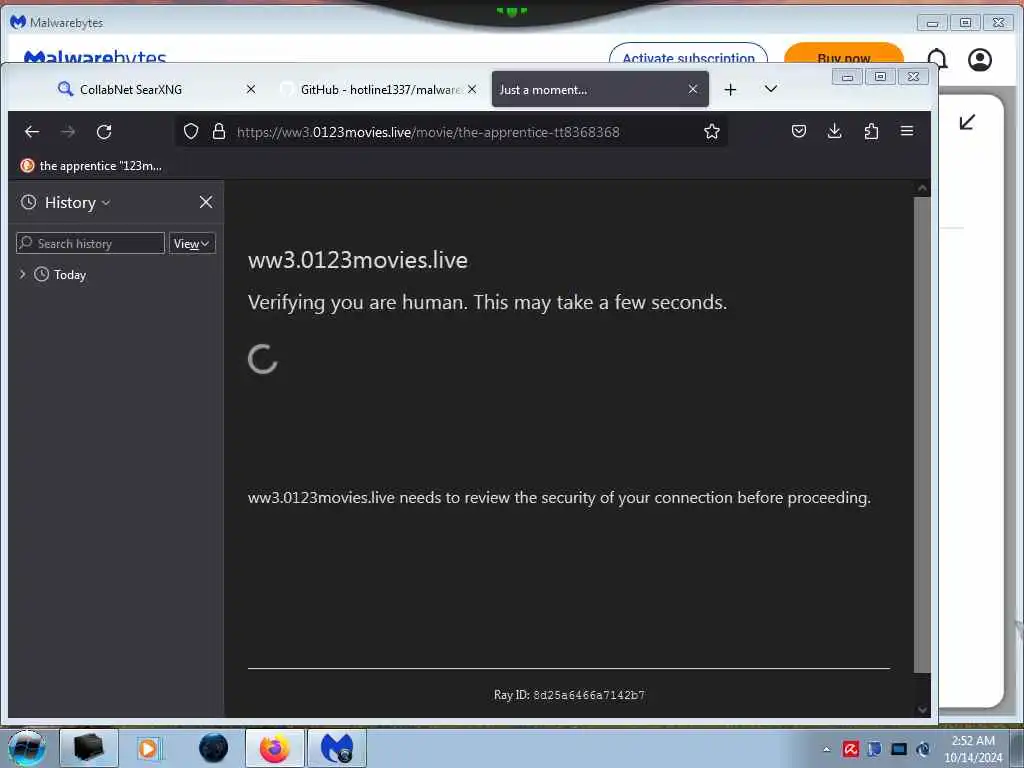
Task: Click the disabled forward arrow
Action: coord(68,132)
